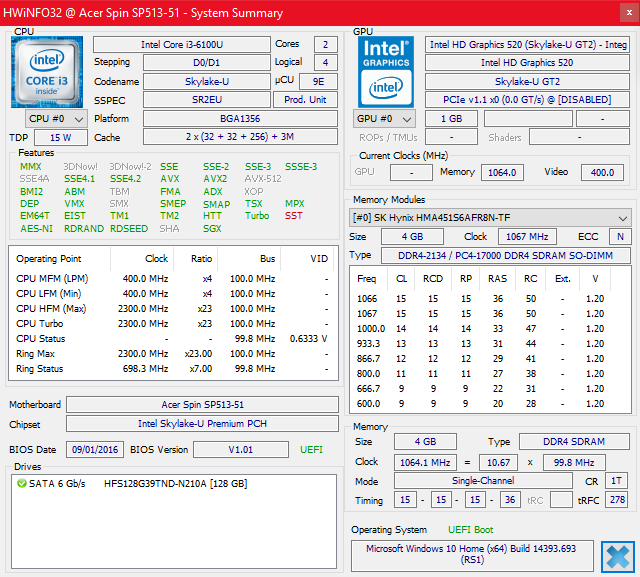Select the CPU Turbo row
Viewport: 640px width, 577px height.
point(173,324)
